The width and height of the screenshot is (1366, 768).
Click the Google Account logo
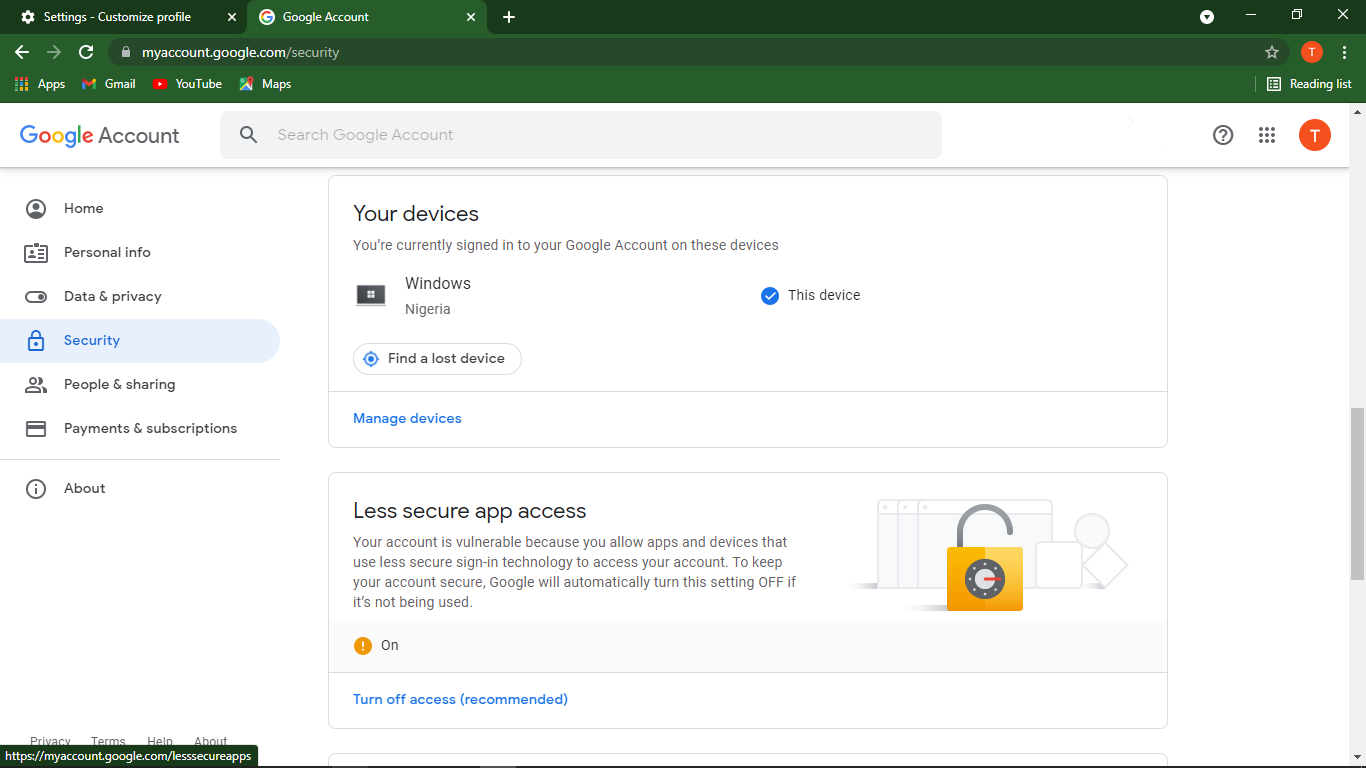point(100,136)
